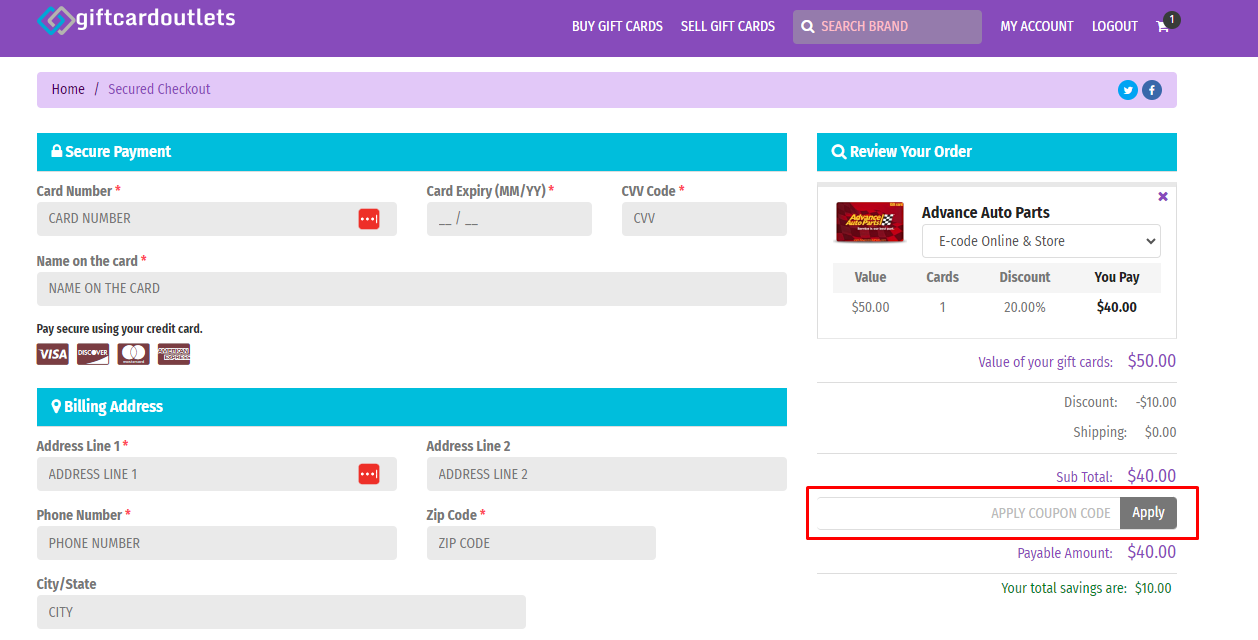Screen dimensions: 1258x640
Task: Click the Payable Amount $40.00 value
Action: click(x=1152, y=552)
